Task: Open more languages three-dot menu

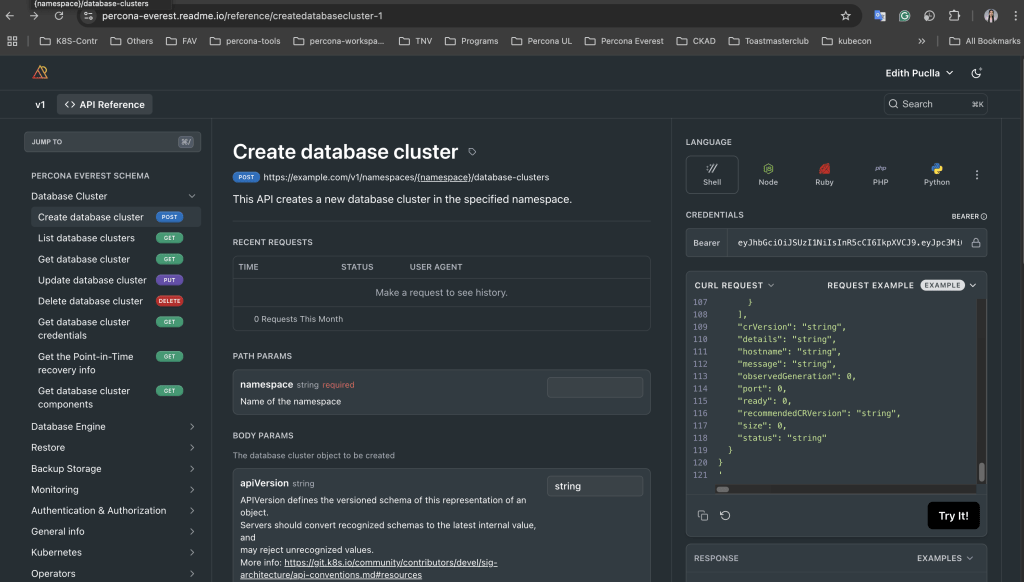Action: pos(977,174)
